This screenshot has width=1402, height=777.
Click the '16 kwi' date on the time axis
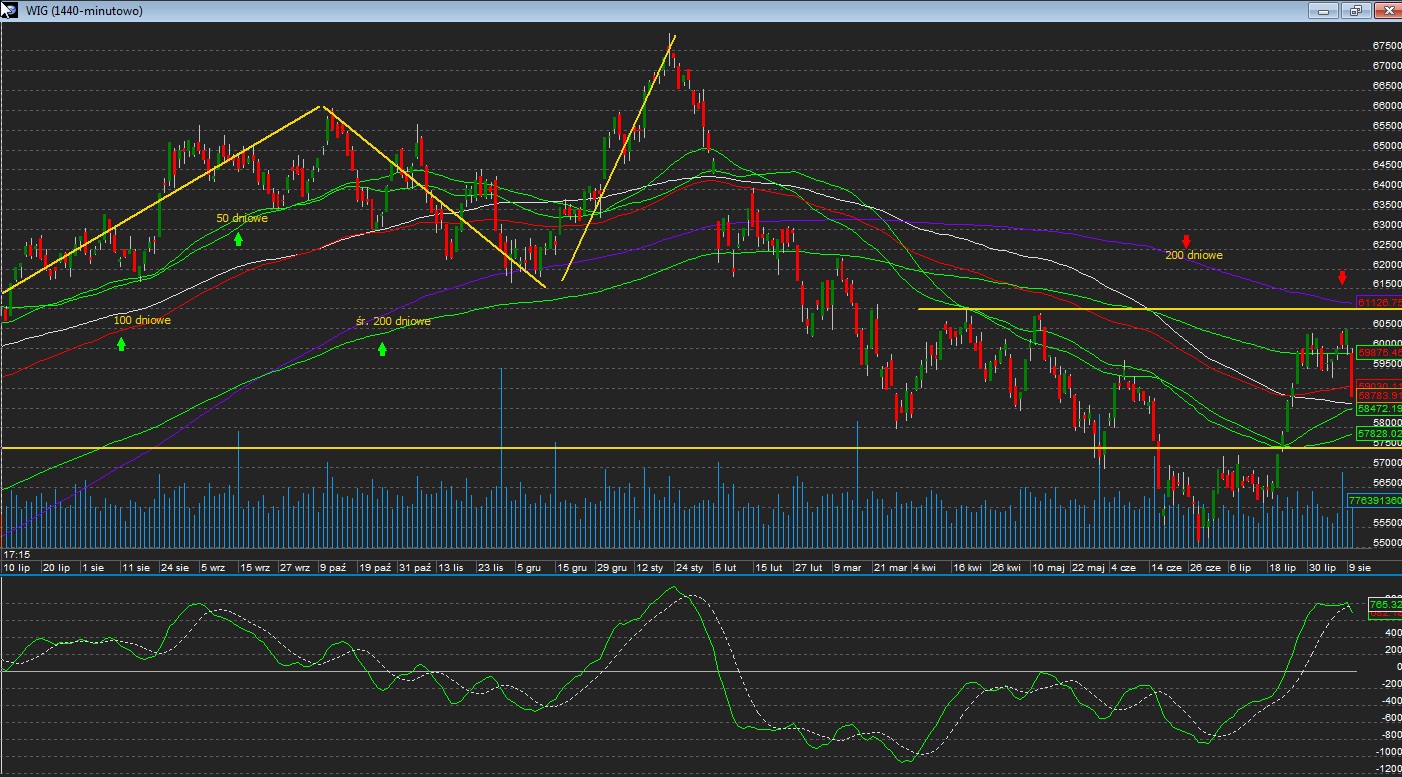point(966,568)
